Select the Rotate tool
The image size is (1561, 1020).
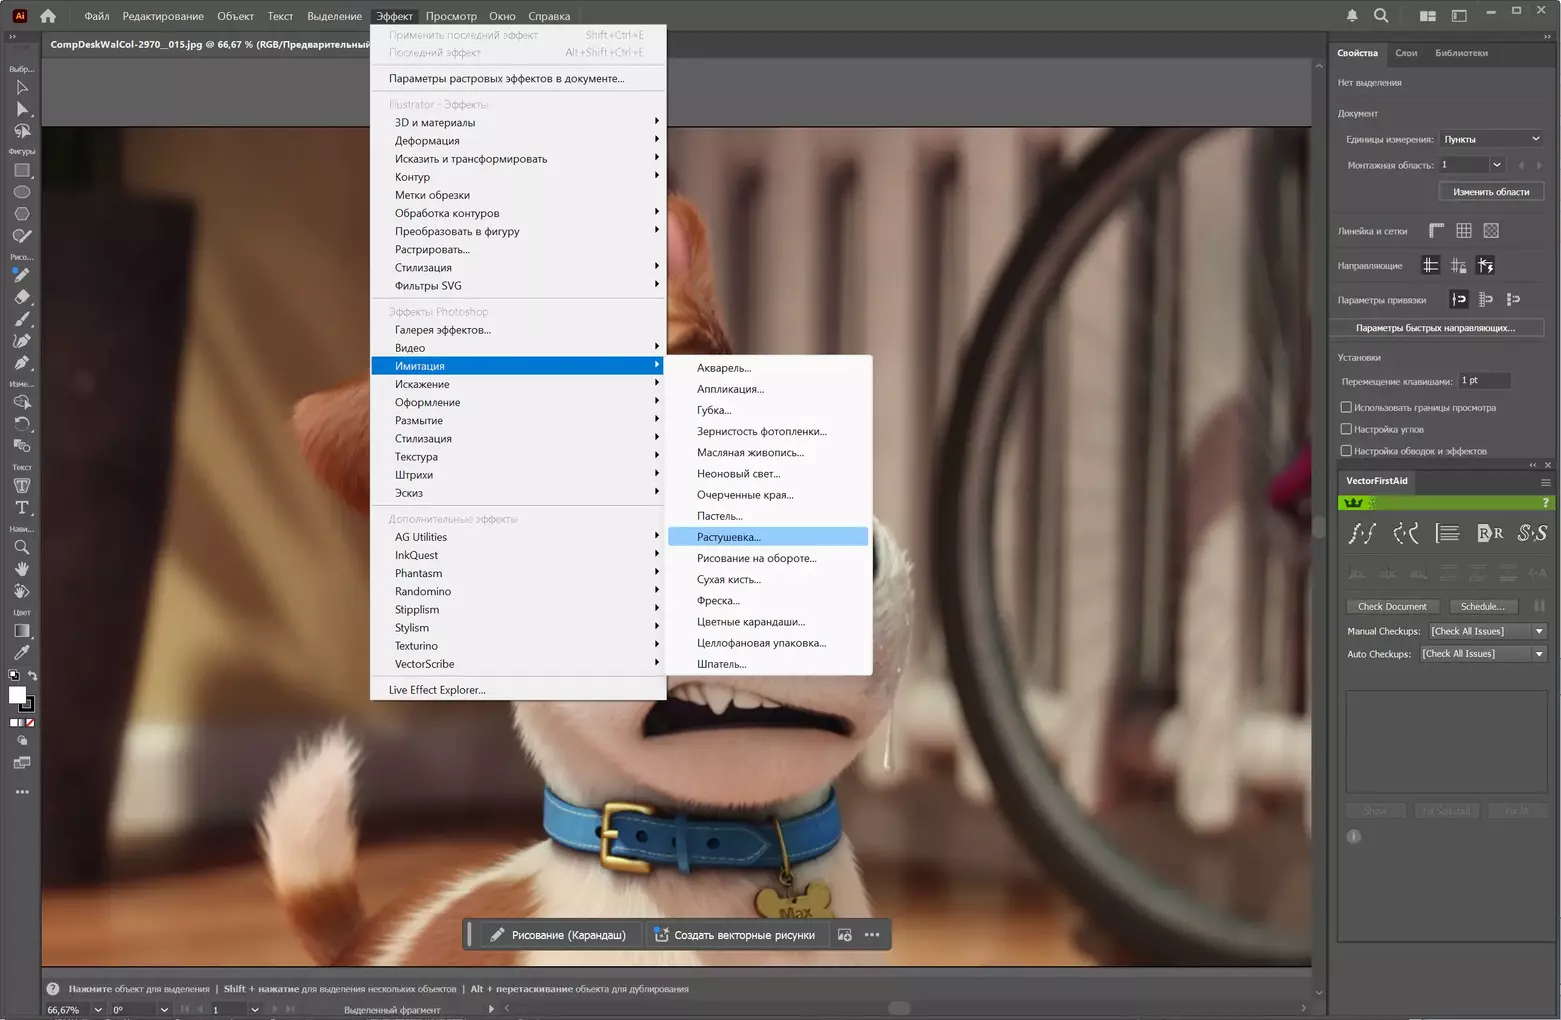pos(22,424)
